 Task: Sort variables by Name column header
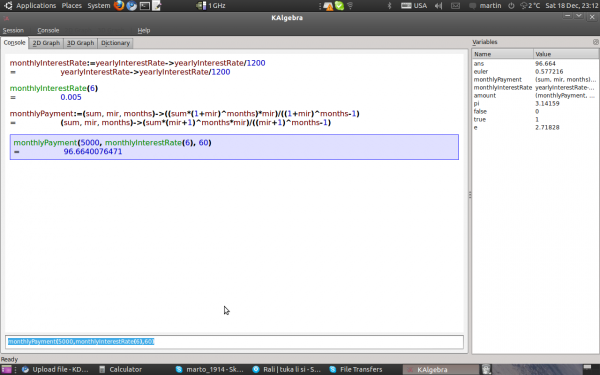coord(502,54)
